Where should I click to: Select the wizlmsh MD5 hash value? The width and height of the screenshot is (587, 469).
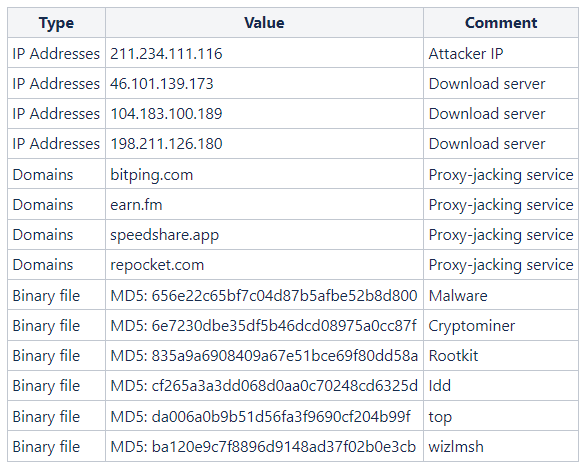pos(263,447)
